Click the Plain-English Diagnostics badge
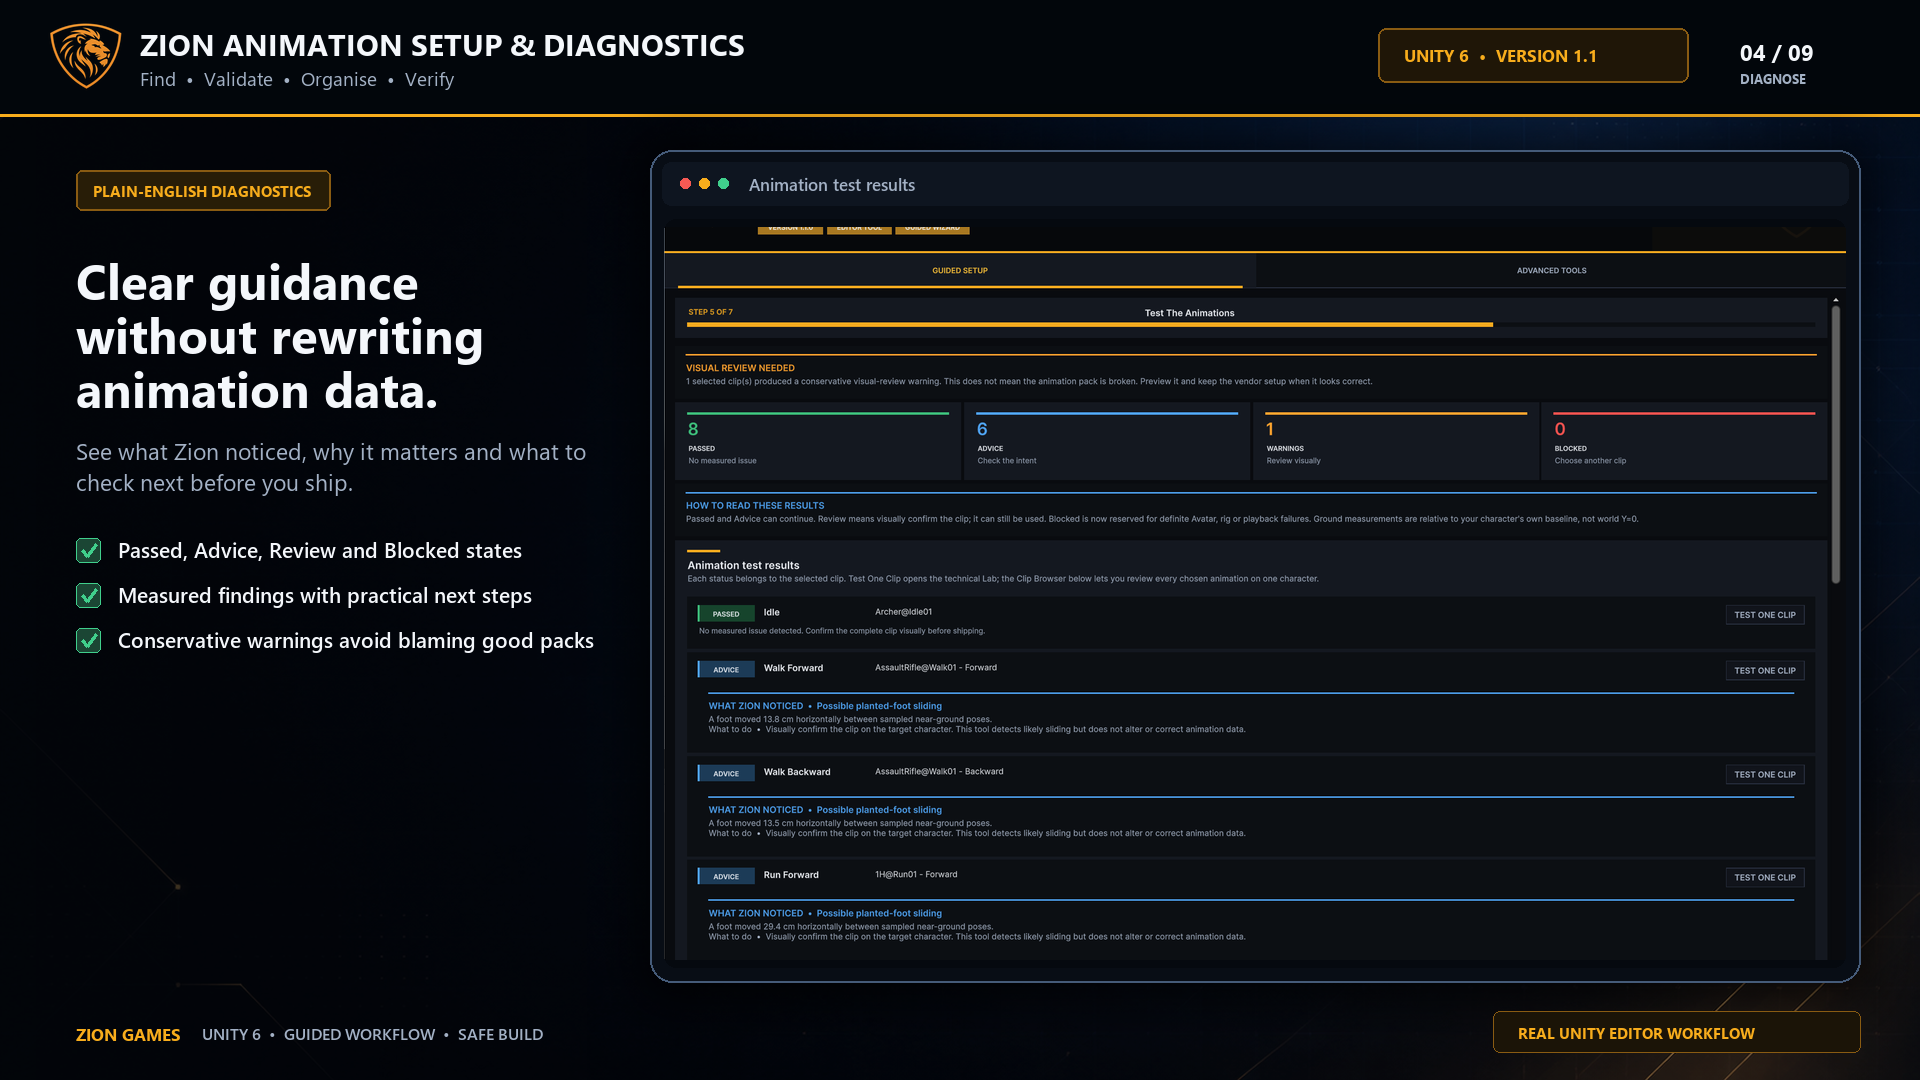Viewport: 1920px width, 1080px height. click(x=203, y=191)
